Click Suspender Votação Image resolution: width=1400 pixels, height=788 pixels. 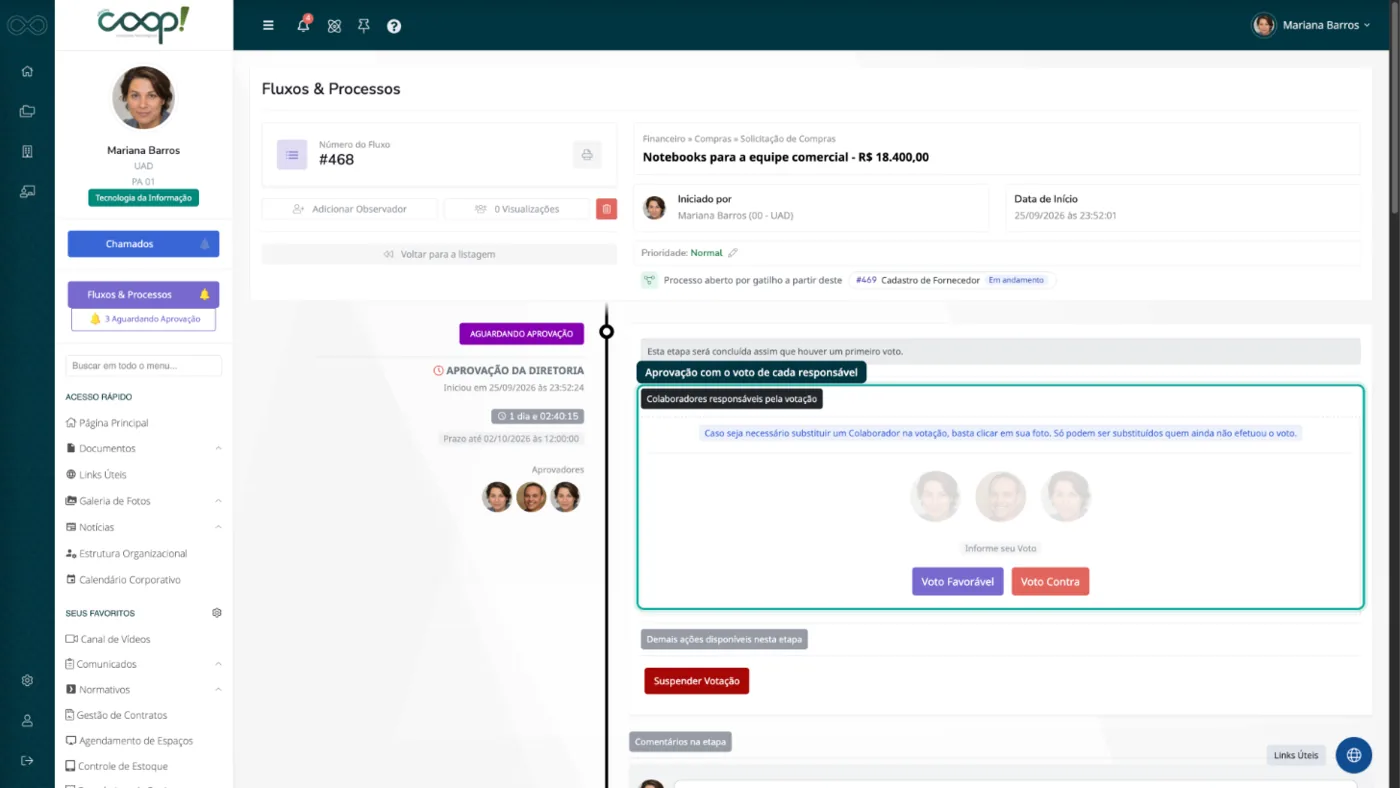(x=697, y=681)
